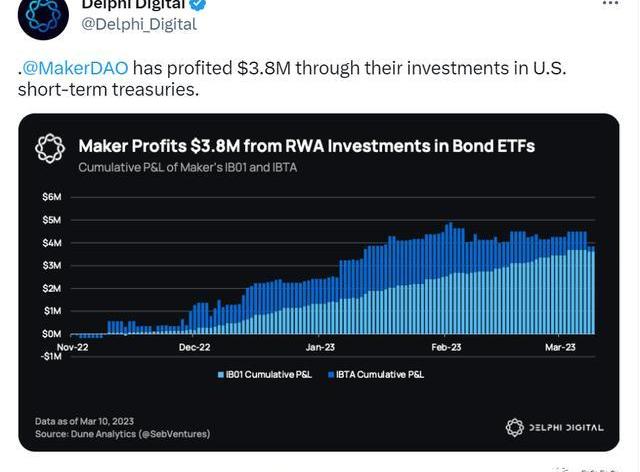Click the chart title about Maker Profits
This screenshot has height=472, width=640.
(x=306, y=146)
